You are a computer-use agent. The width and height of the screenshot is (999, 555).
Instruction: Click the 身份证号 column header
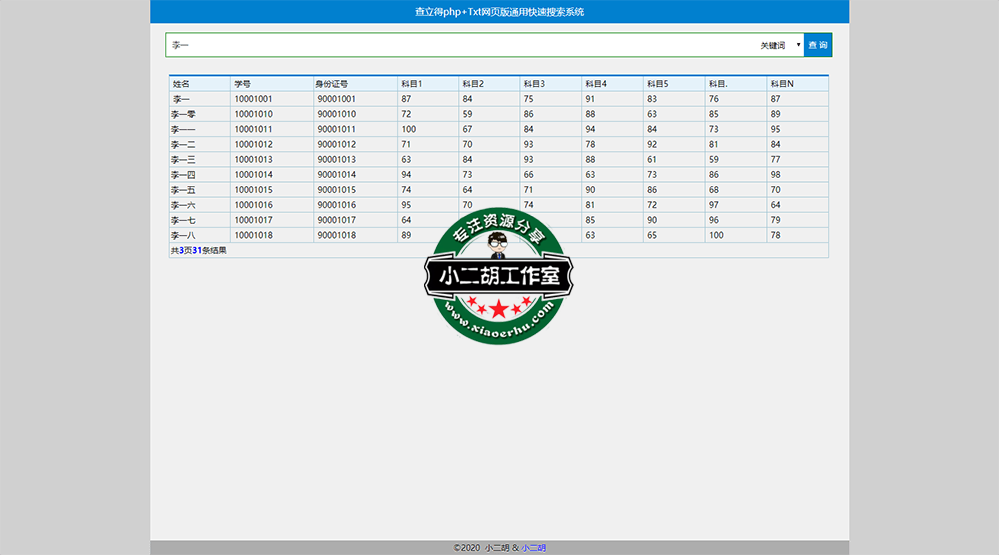pyautogui.click(x=332, y=84)
